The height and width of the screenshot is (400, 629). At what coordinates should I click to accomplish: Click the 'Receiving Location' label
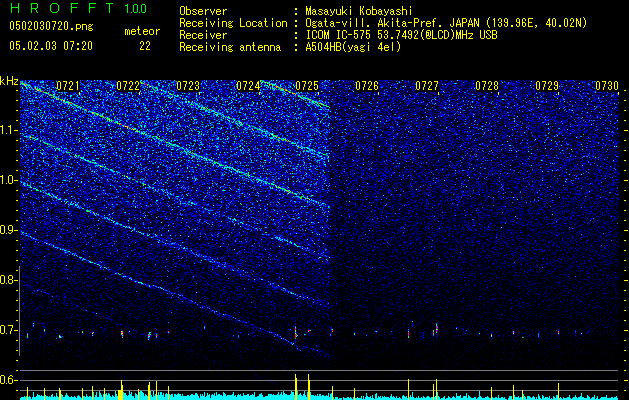233,23
